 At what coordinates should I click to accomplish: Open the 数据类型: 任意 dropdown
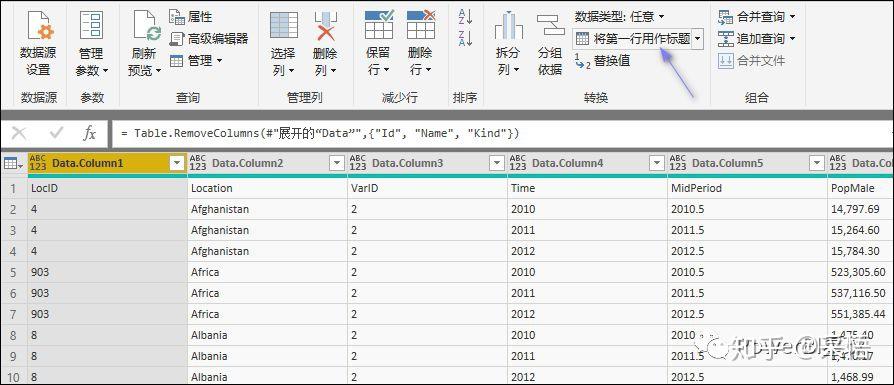(620, 17)
